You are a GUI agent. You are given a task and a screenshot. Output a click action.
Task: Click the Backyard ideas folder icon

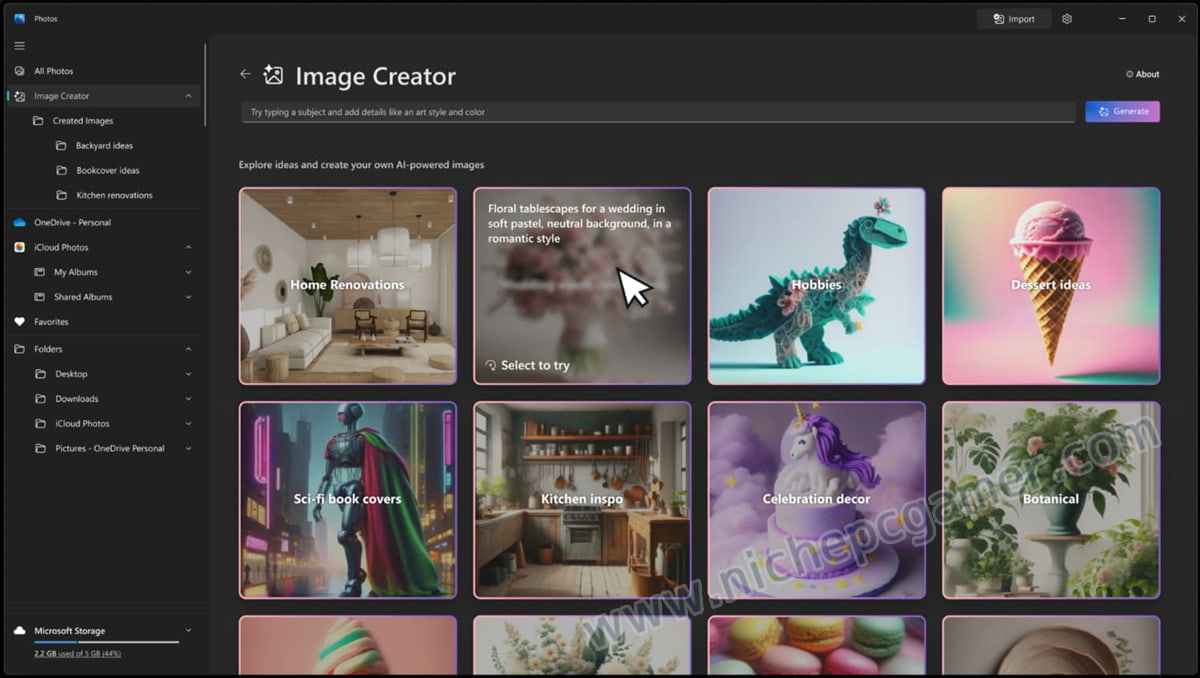62,146
